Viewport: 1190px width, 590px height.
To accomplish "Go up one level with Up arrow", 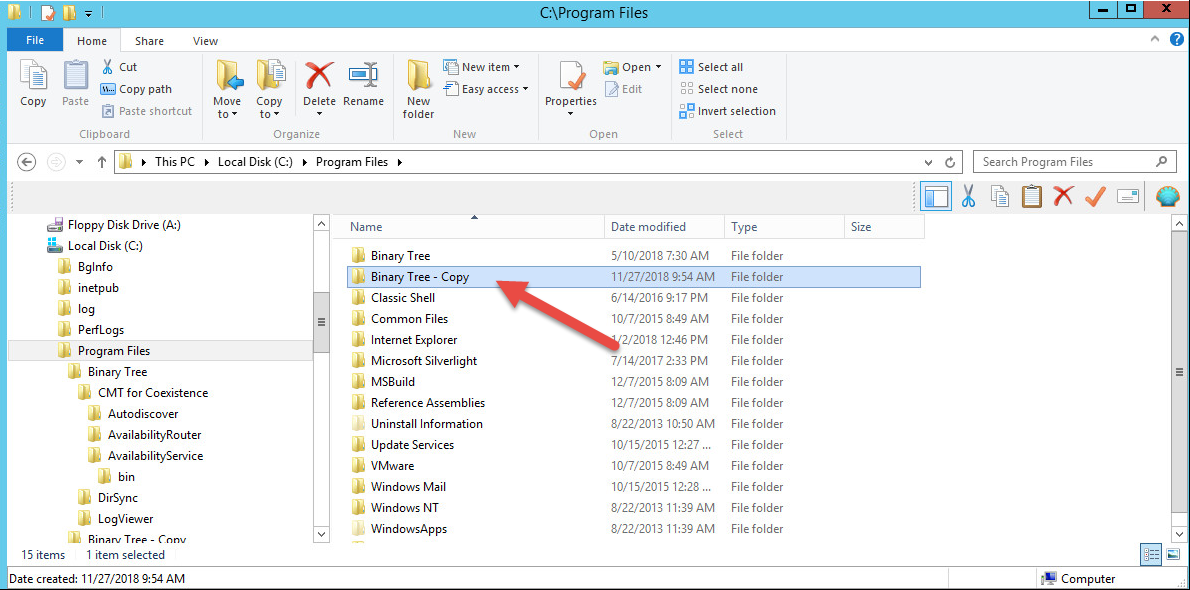I will [102, 162].
